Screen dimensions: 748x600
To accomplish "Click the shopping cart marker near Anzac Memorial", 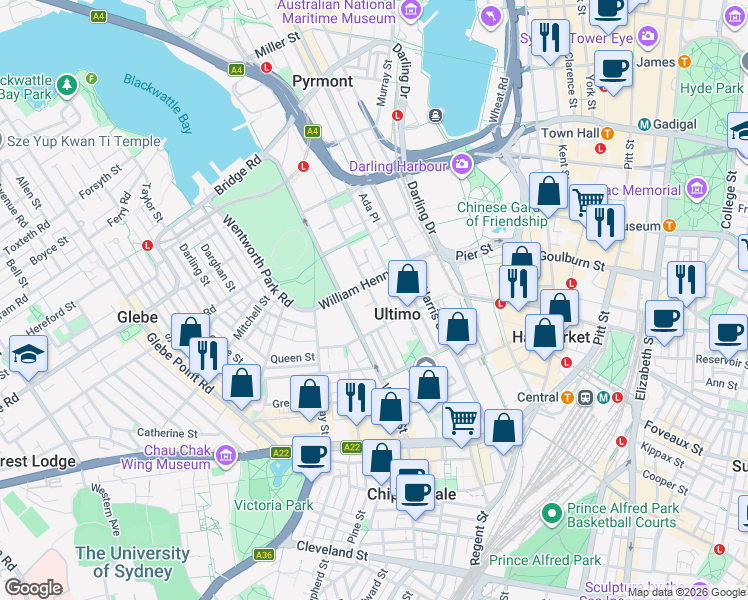I will point(587,200).
